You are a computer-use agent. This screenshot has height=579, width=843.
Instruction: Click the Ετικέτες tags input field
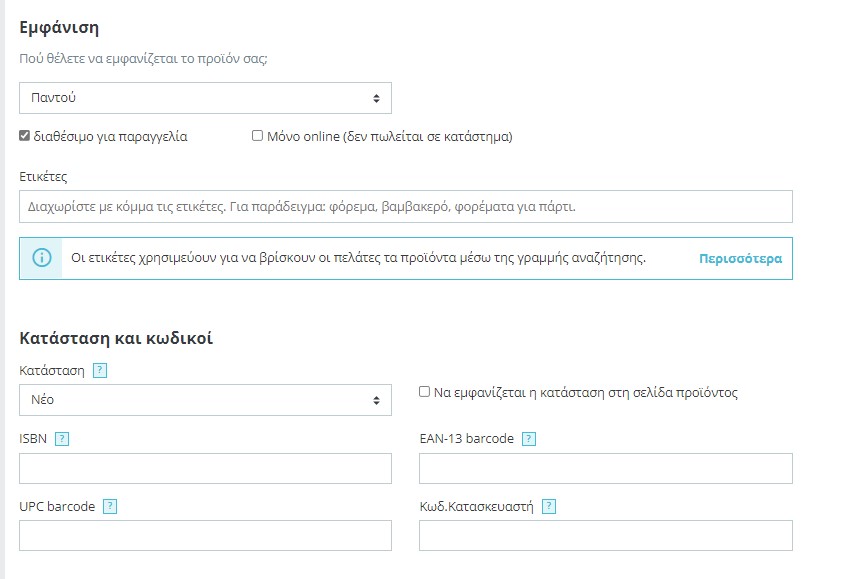405,207
